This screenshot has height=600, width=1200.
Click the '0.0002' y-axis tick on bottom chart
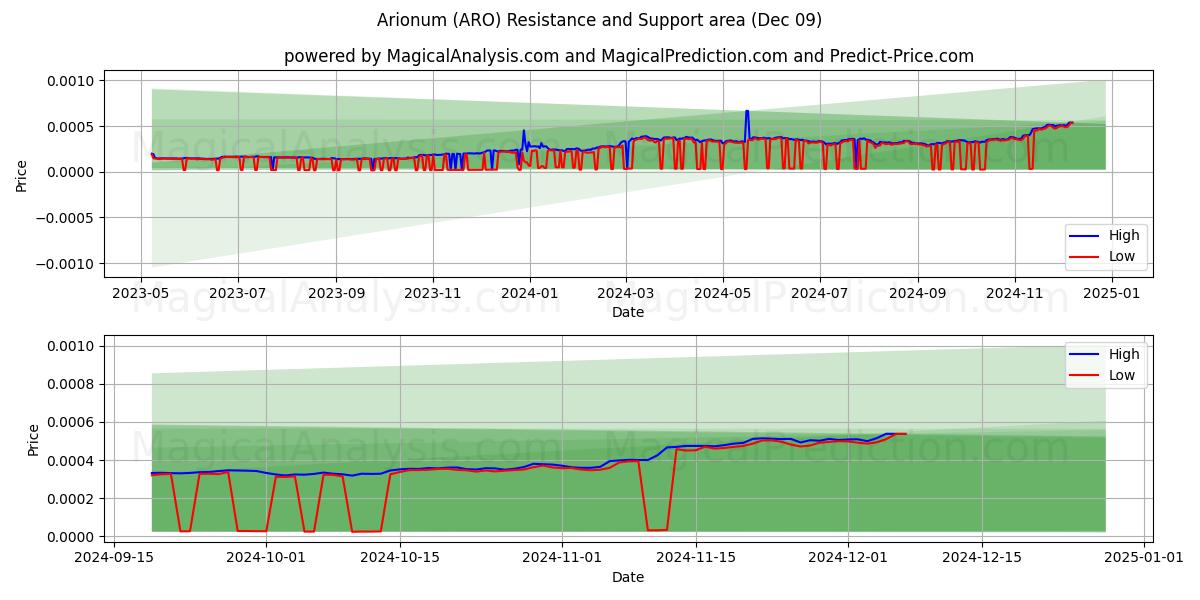click(72, 499)
